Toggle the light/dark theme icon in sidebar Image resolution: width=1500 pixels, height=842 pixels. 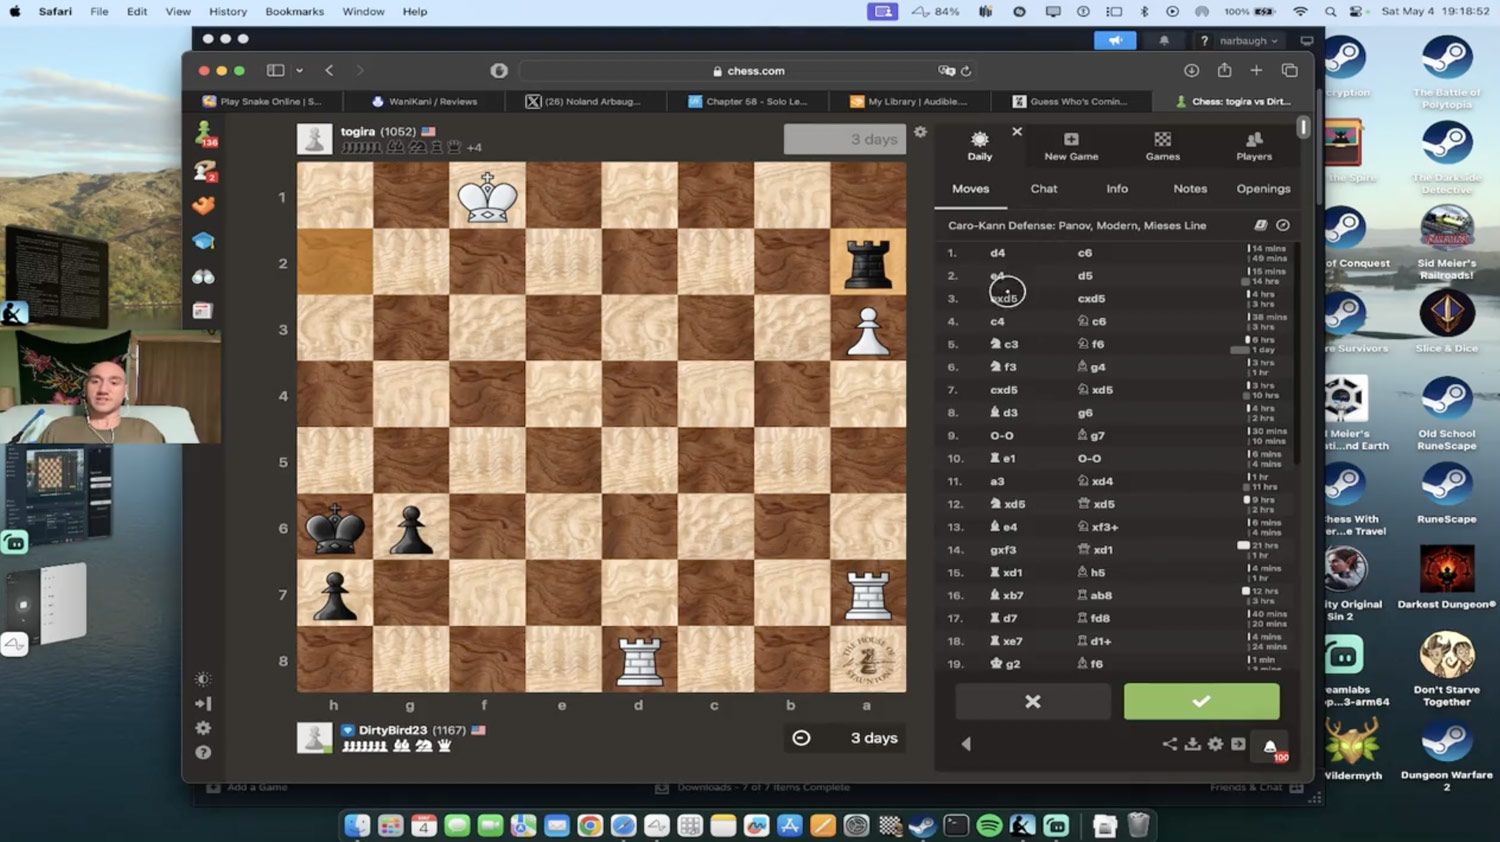[x=203, y=679]
